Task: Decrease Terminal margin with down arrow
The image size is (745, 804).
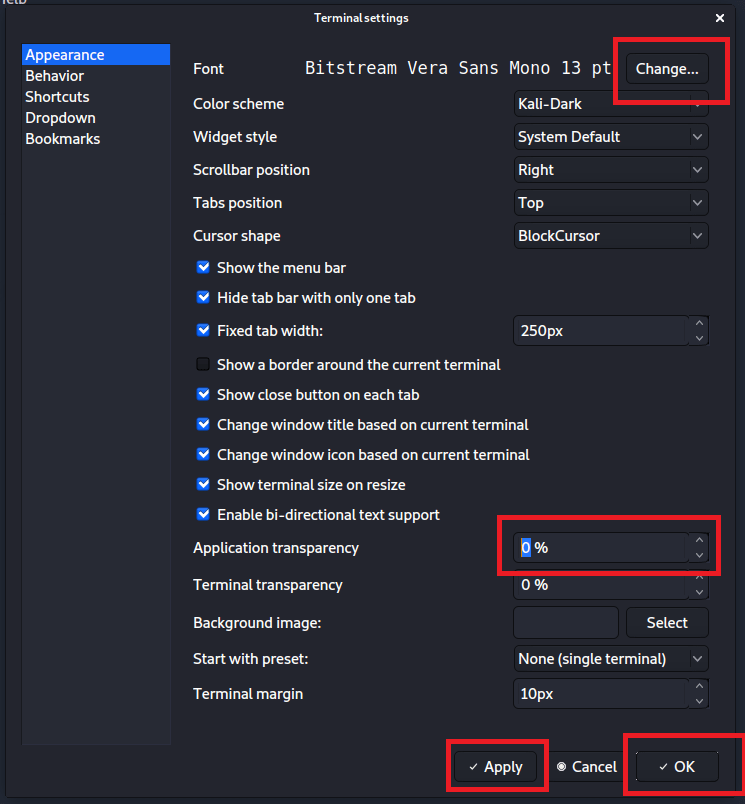Action: coord(699,700)
